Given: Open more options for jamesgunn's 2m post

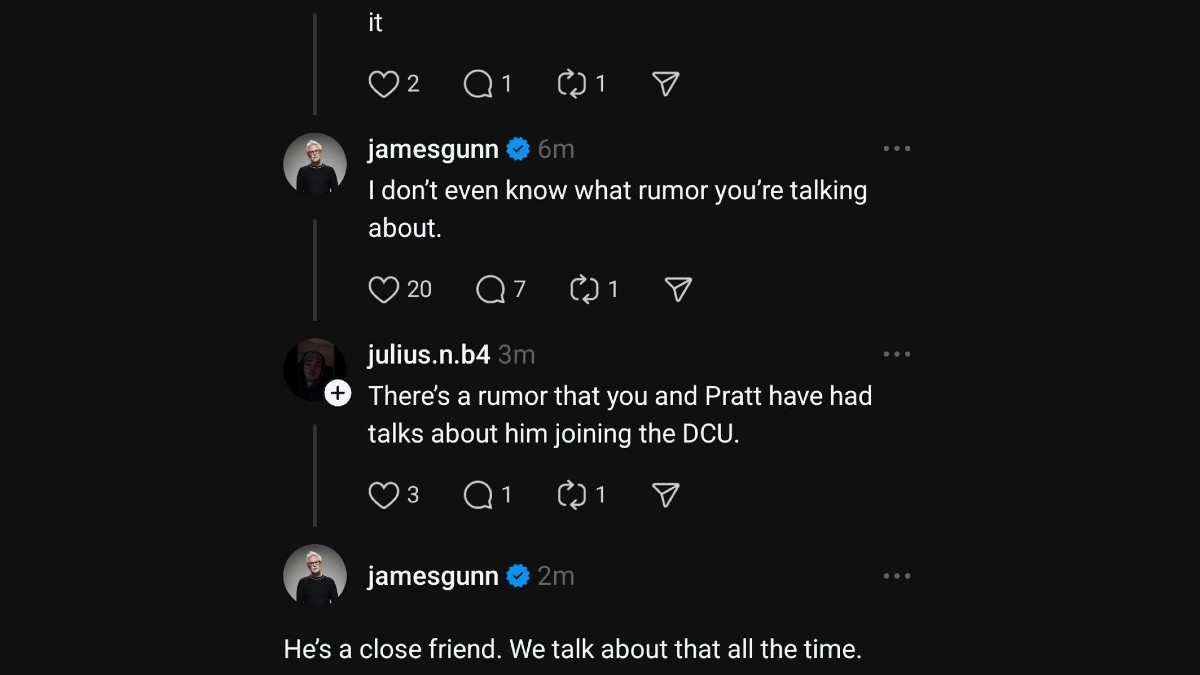Looking at the screenshot, I should point(897,576).
